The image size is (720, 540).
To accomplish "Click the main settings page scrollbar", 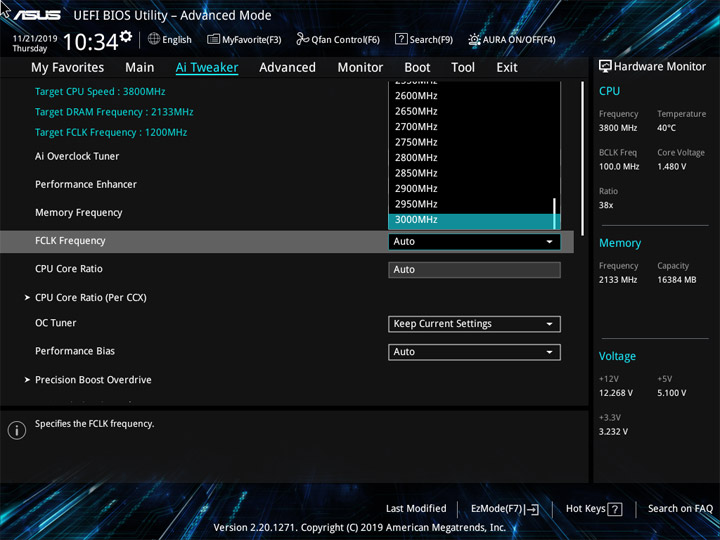I will [x=583, y=158].
